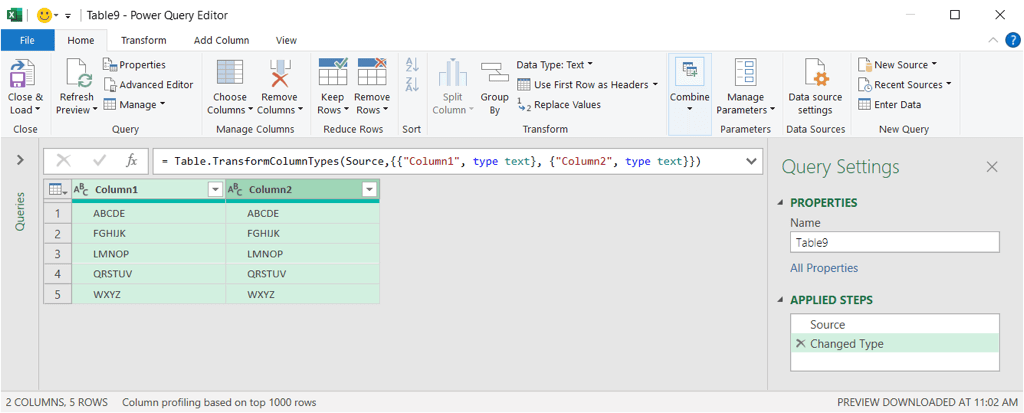Expand the Queries pane chevron
The image size is (1024, 413).
(x=20, y=160)
